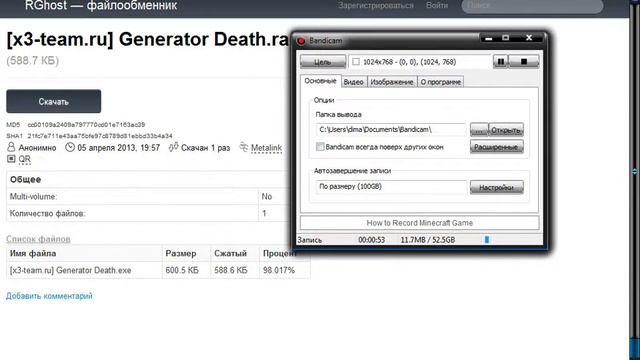Click the Multi-volume row label

[x=33, y=196]
